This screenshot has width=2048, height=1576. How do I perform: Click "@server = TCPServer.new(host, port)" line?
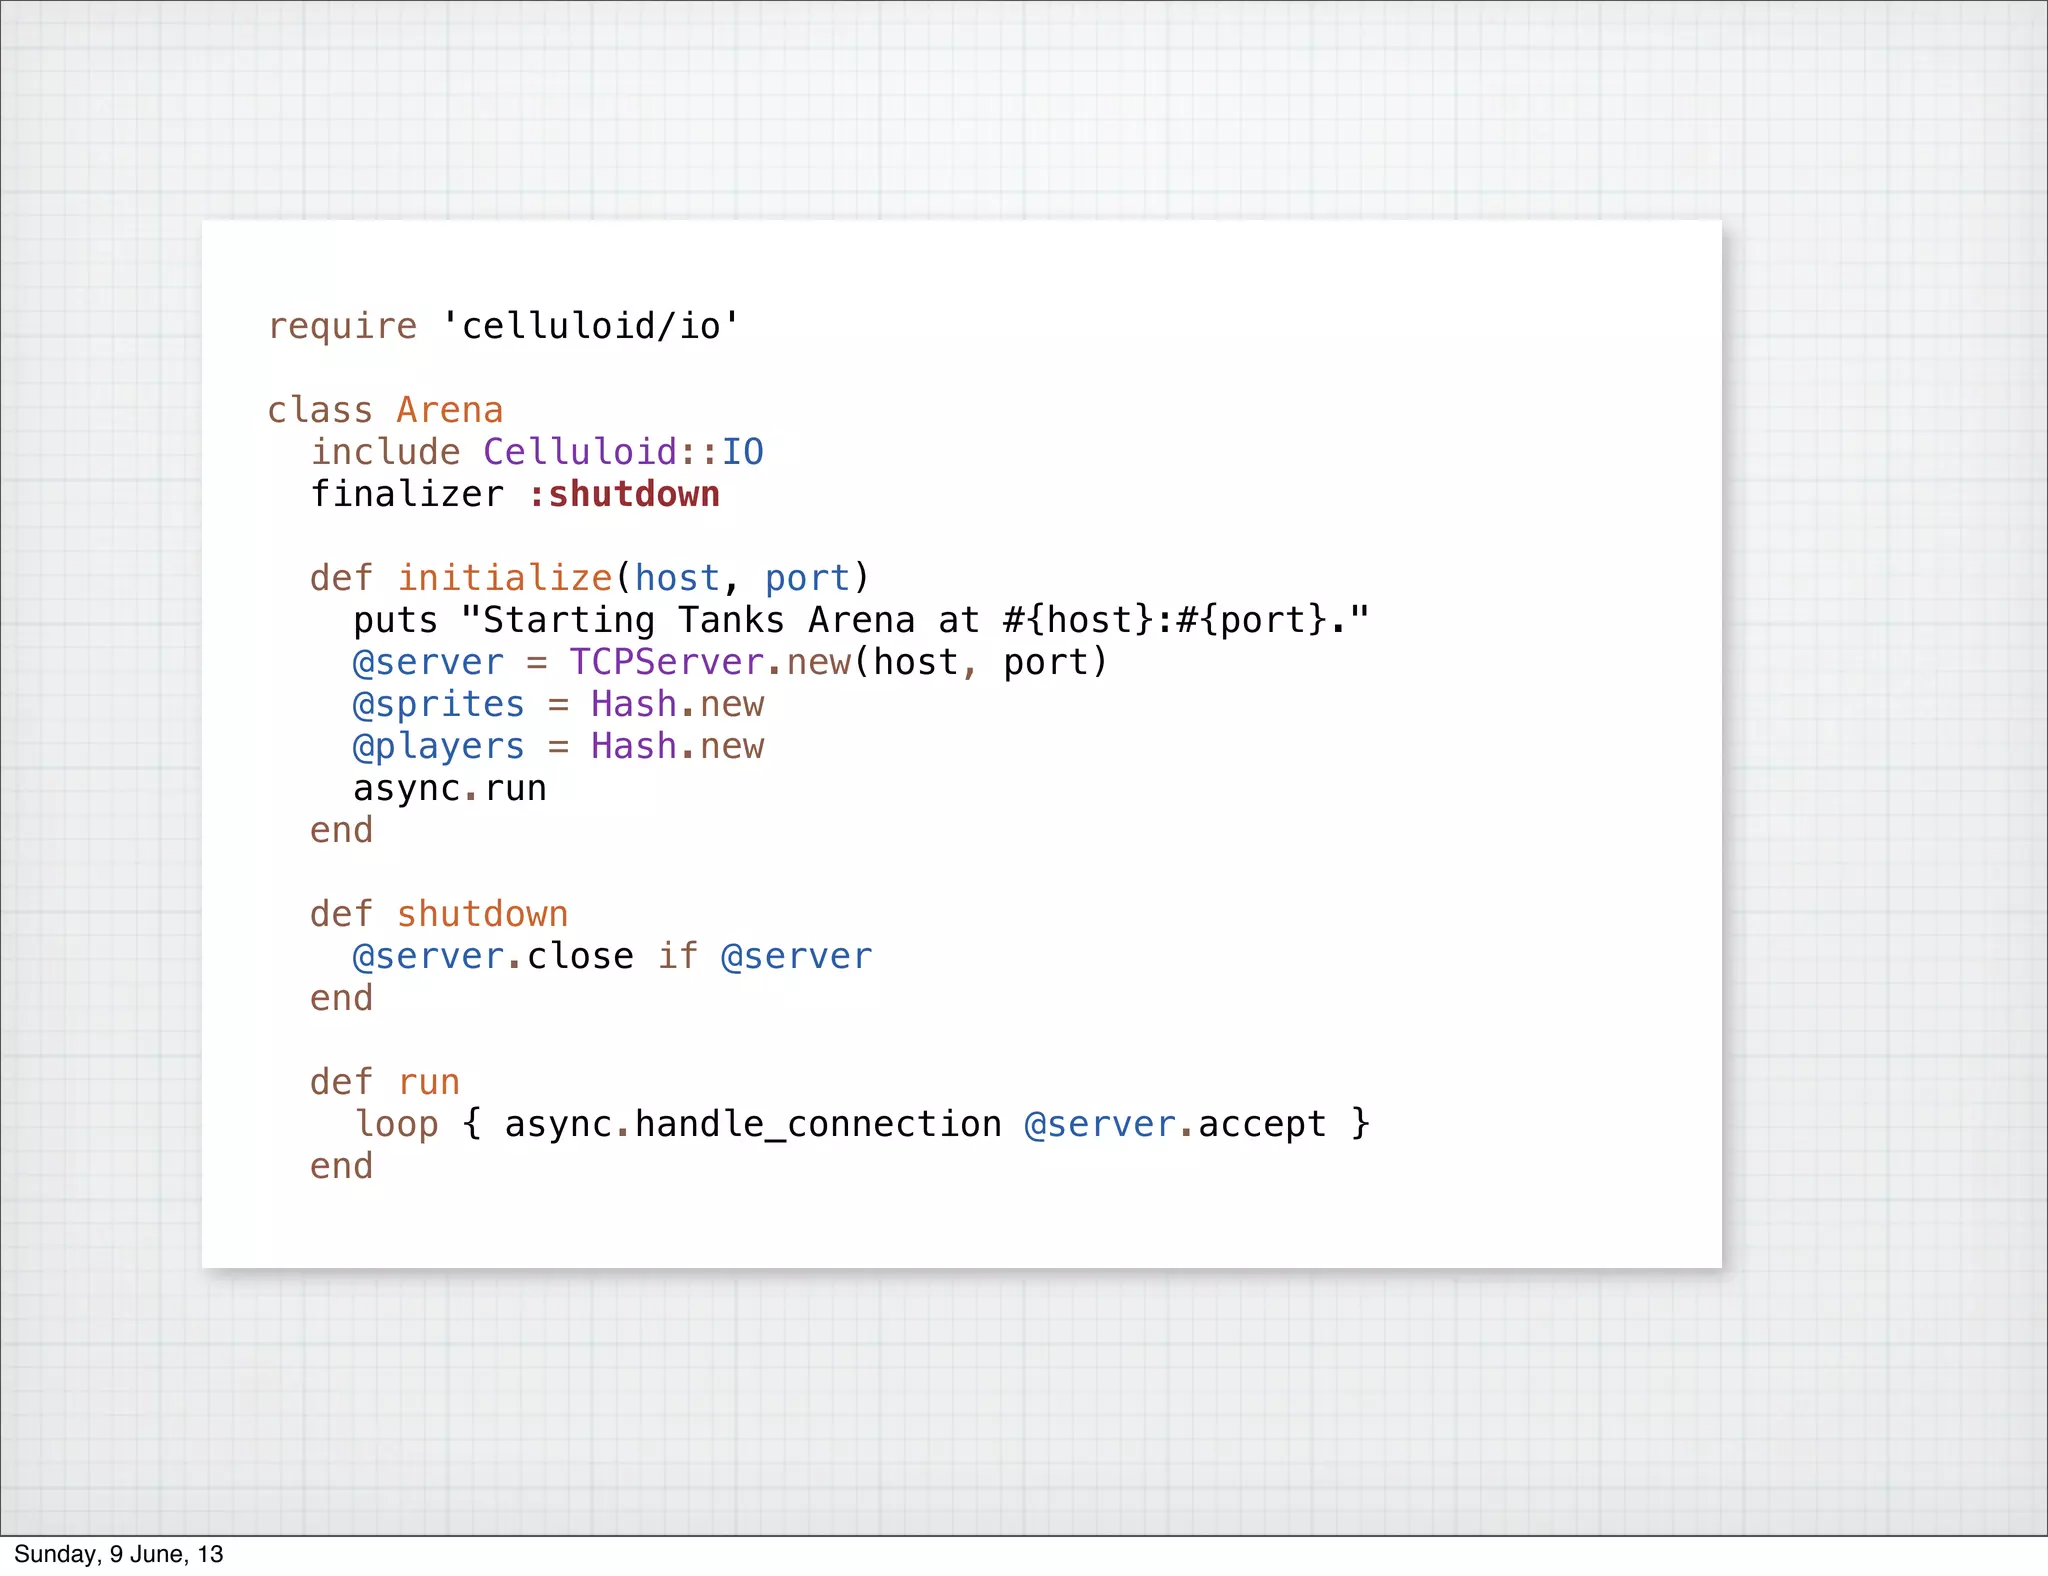(x=731, y=662)
